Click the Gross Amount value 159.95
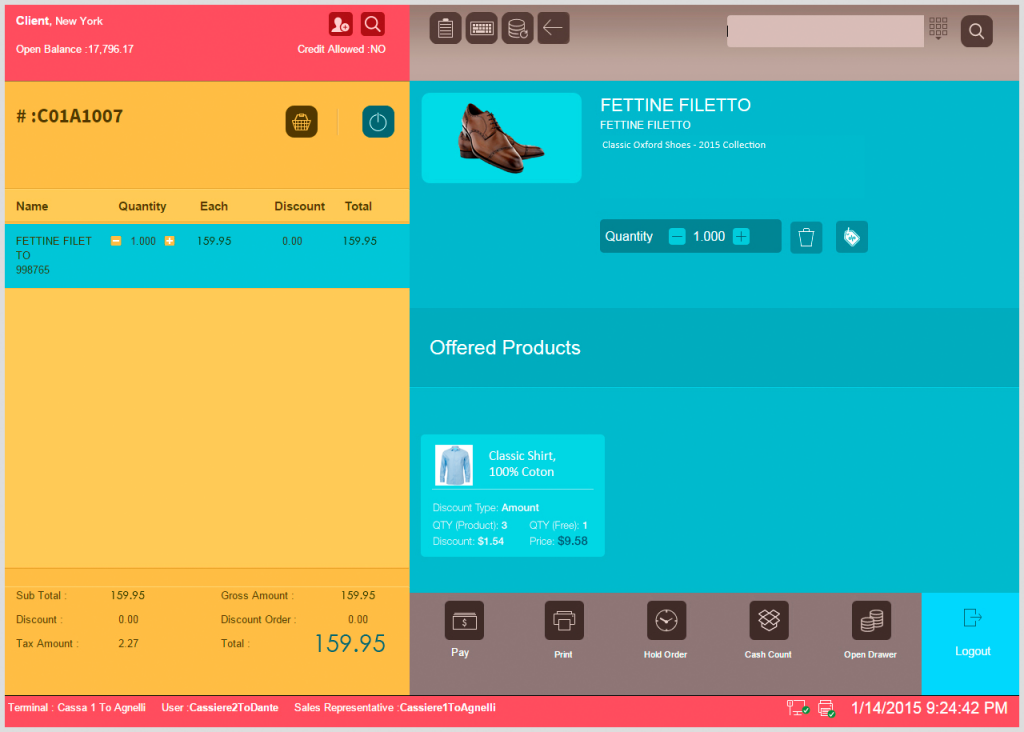The width and height of the screenshot is (1024, 732). pos(358,596)
